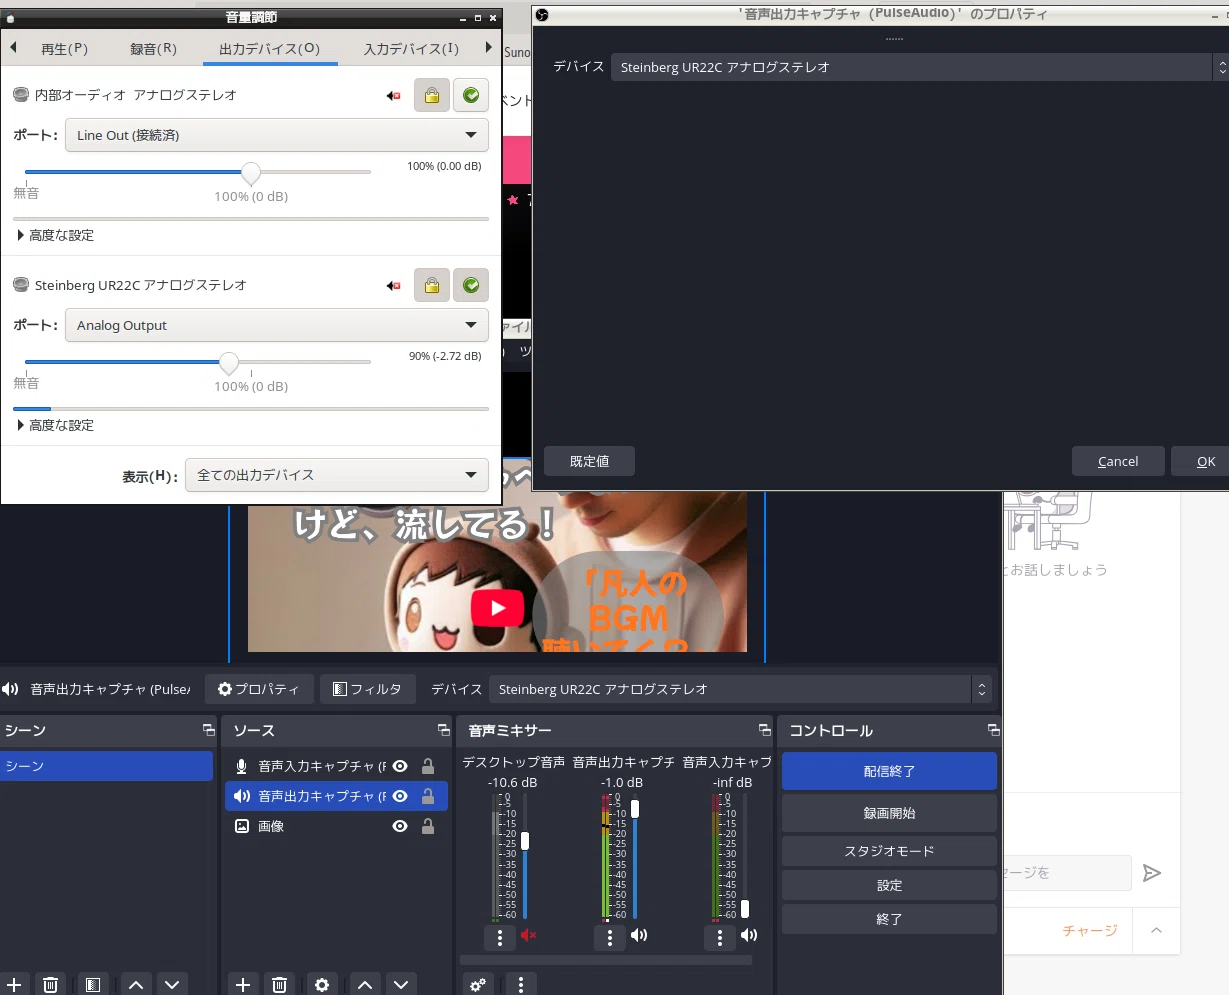Toggle channel lock for Steinberg UR22C
The image size is (1229, 995).
click(x=432, y=286)
